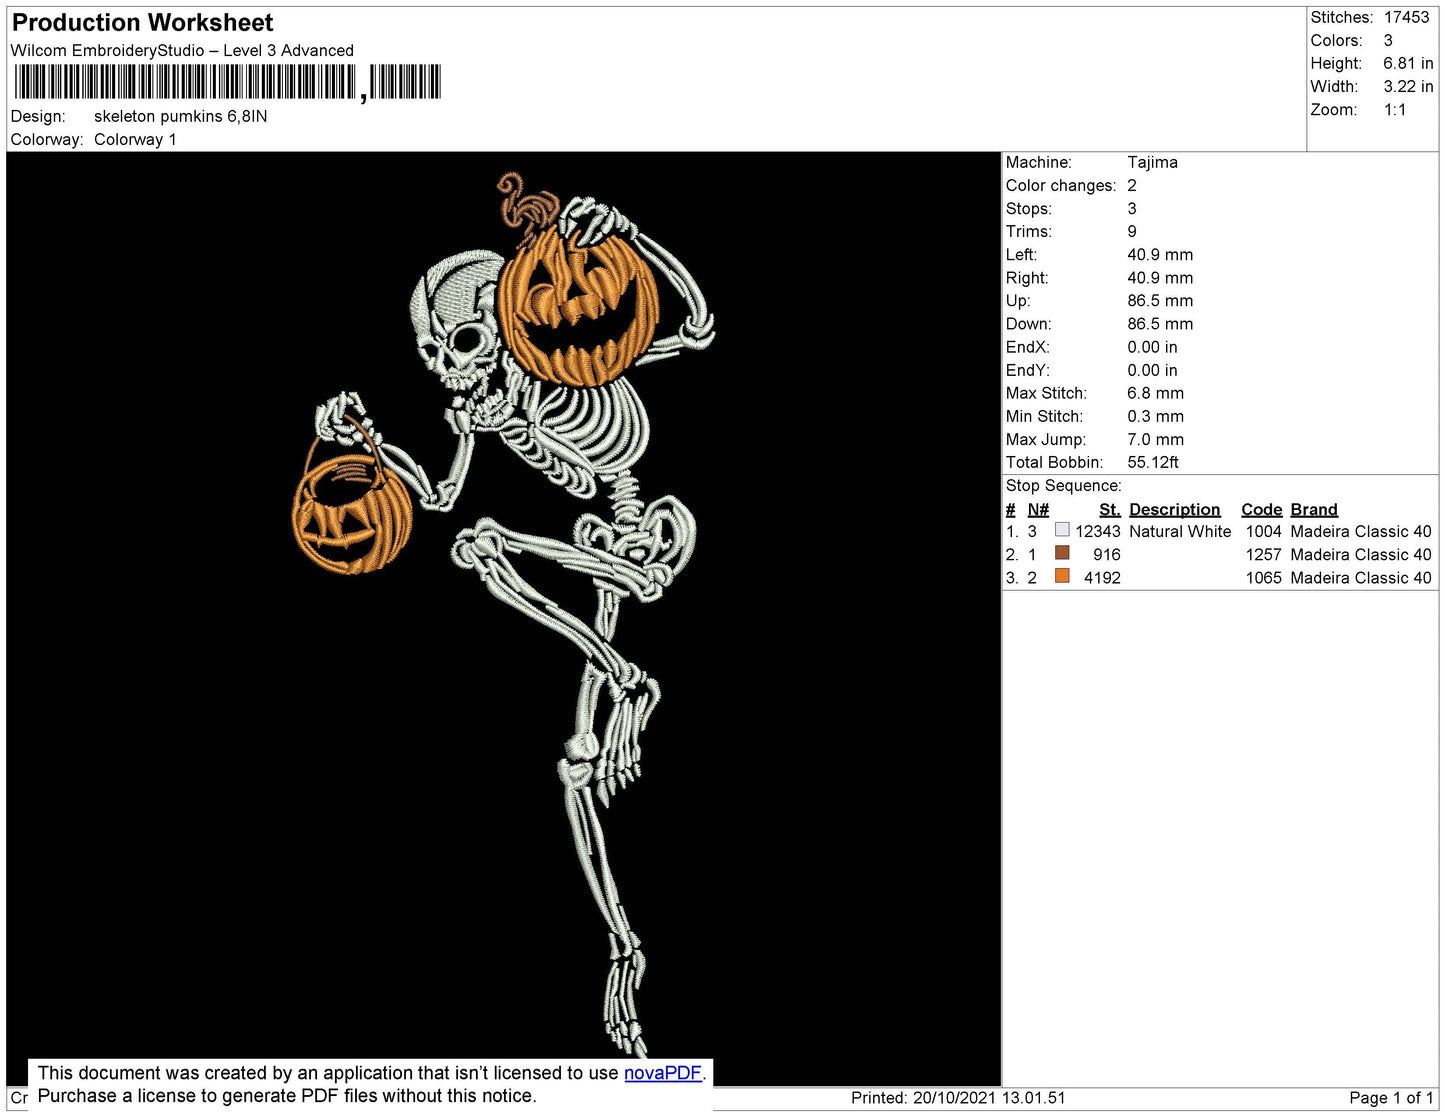The width and height of the screenshot is (1445, 1117).
Task: Click thread code '1004'
Action: click(1263, 531)
